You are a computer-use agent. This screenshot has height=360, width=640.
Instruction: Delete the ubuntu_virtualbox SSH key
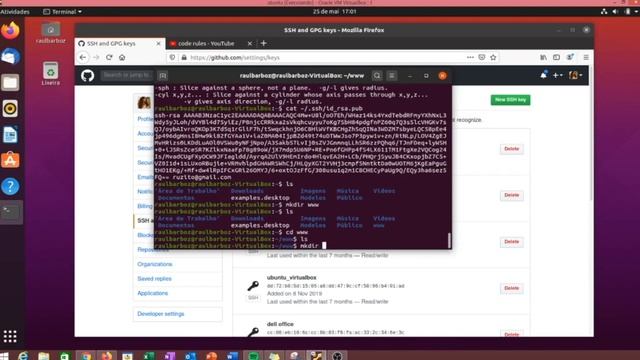tap(511, 288)
